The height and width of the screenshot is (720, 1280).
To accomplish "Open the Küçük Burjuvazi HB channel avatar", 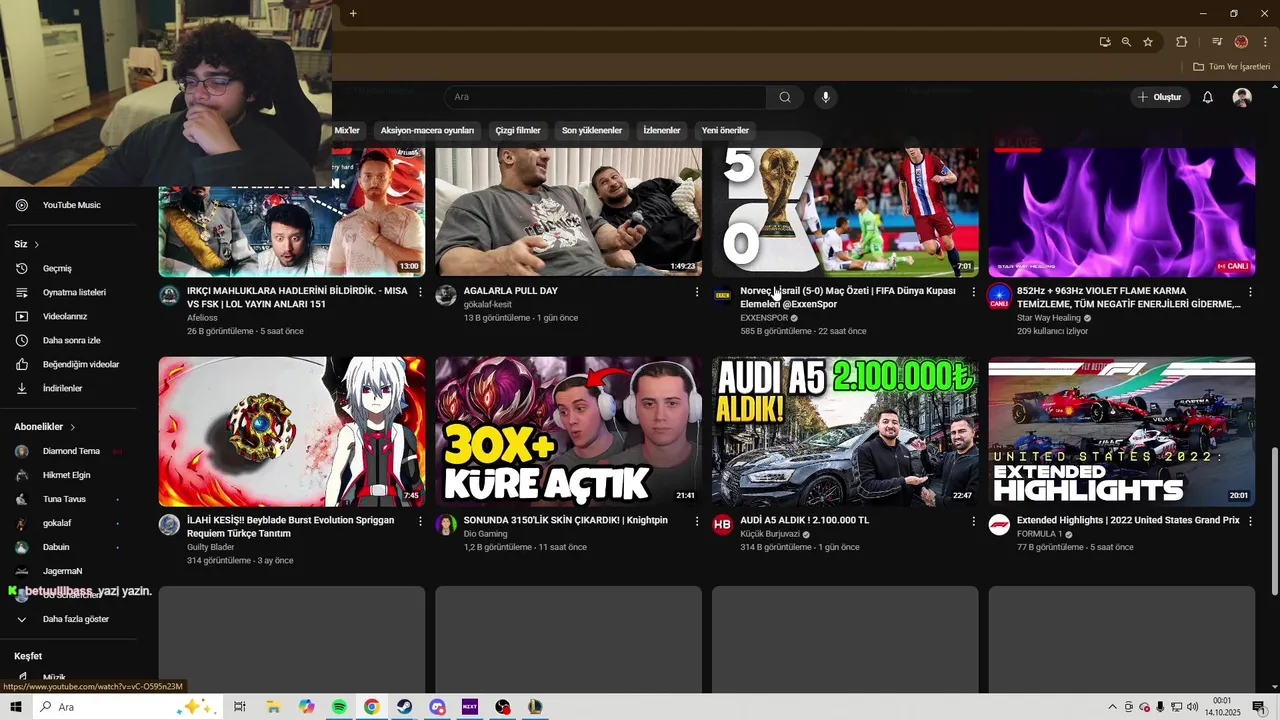I will pyautogui.click(x=722, y=525).
